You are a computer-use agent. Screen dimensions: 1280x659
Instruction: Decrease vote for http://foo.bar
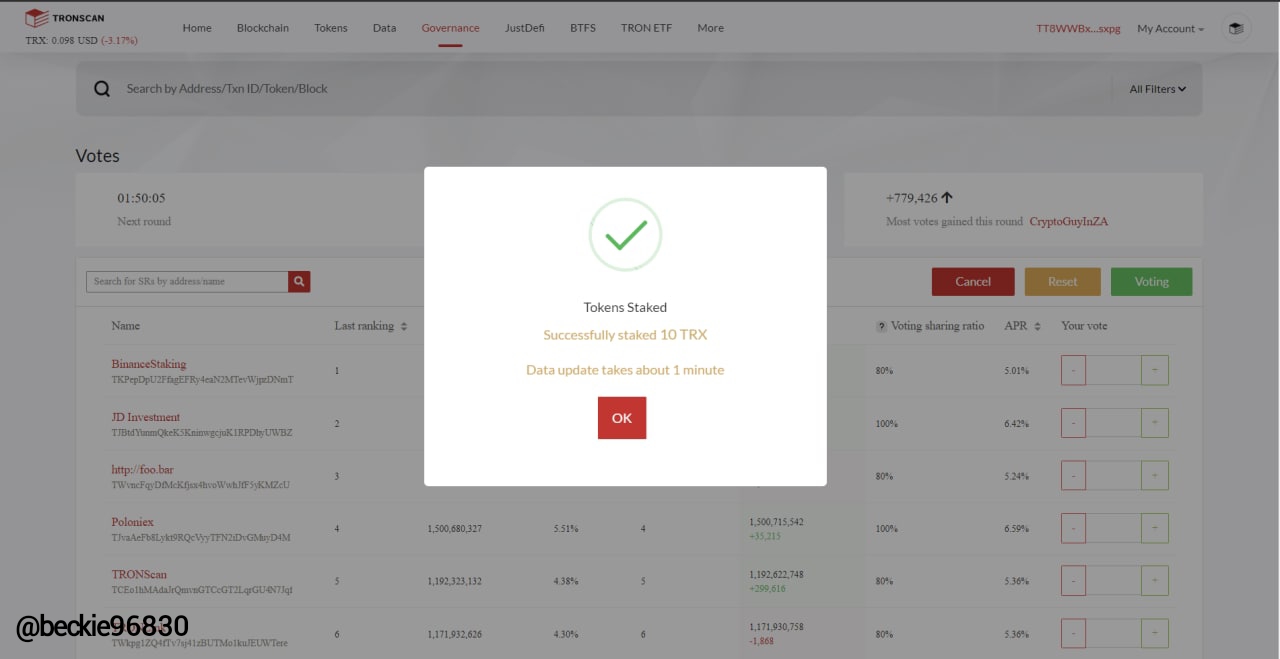click(1073, 475)
